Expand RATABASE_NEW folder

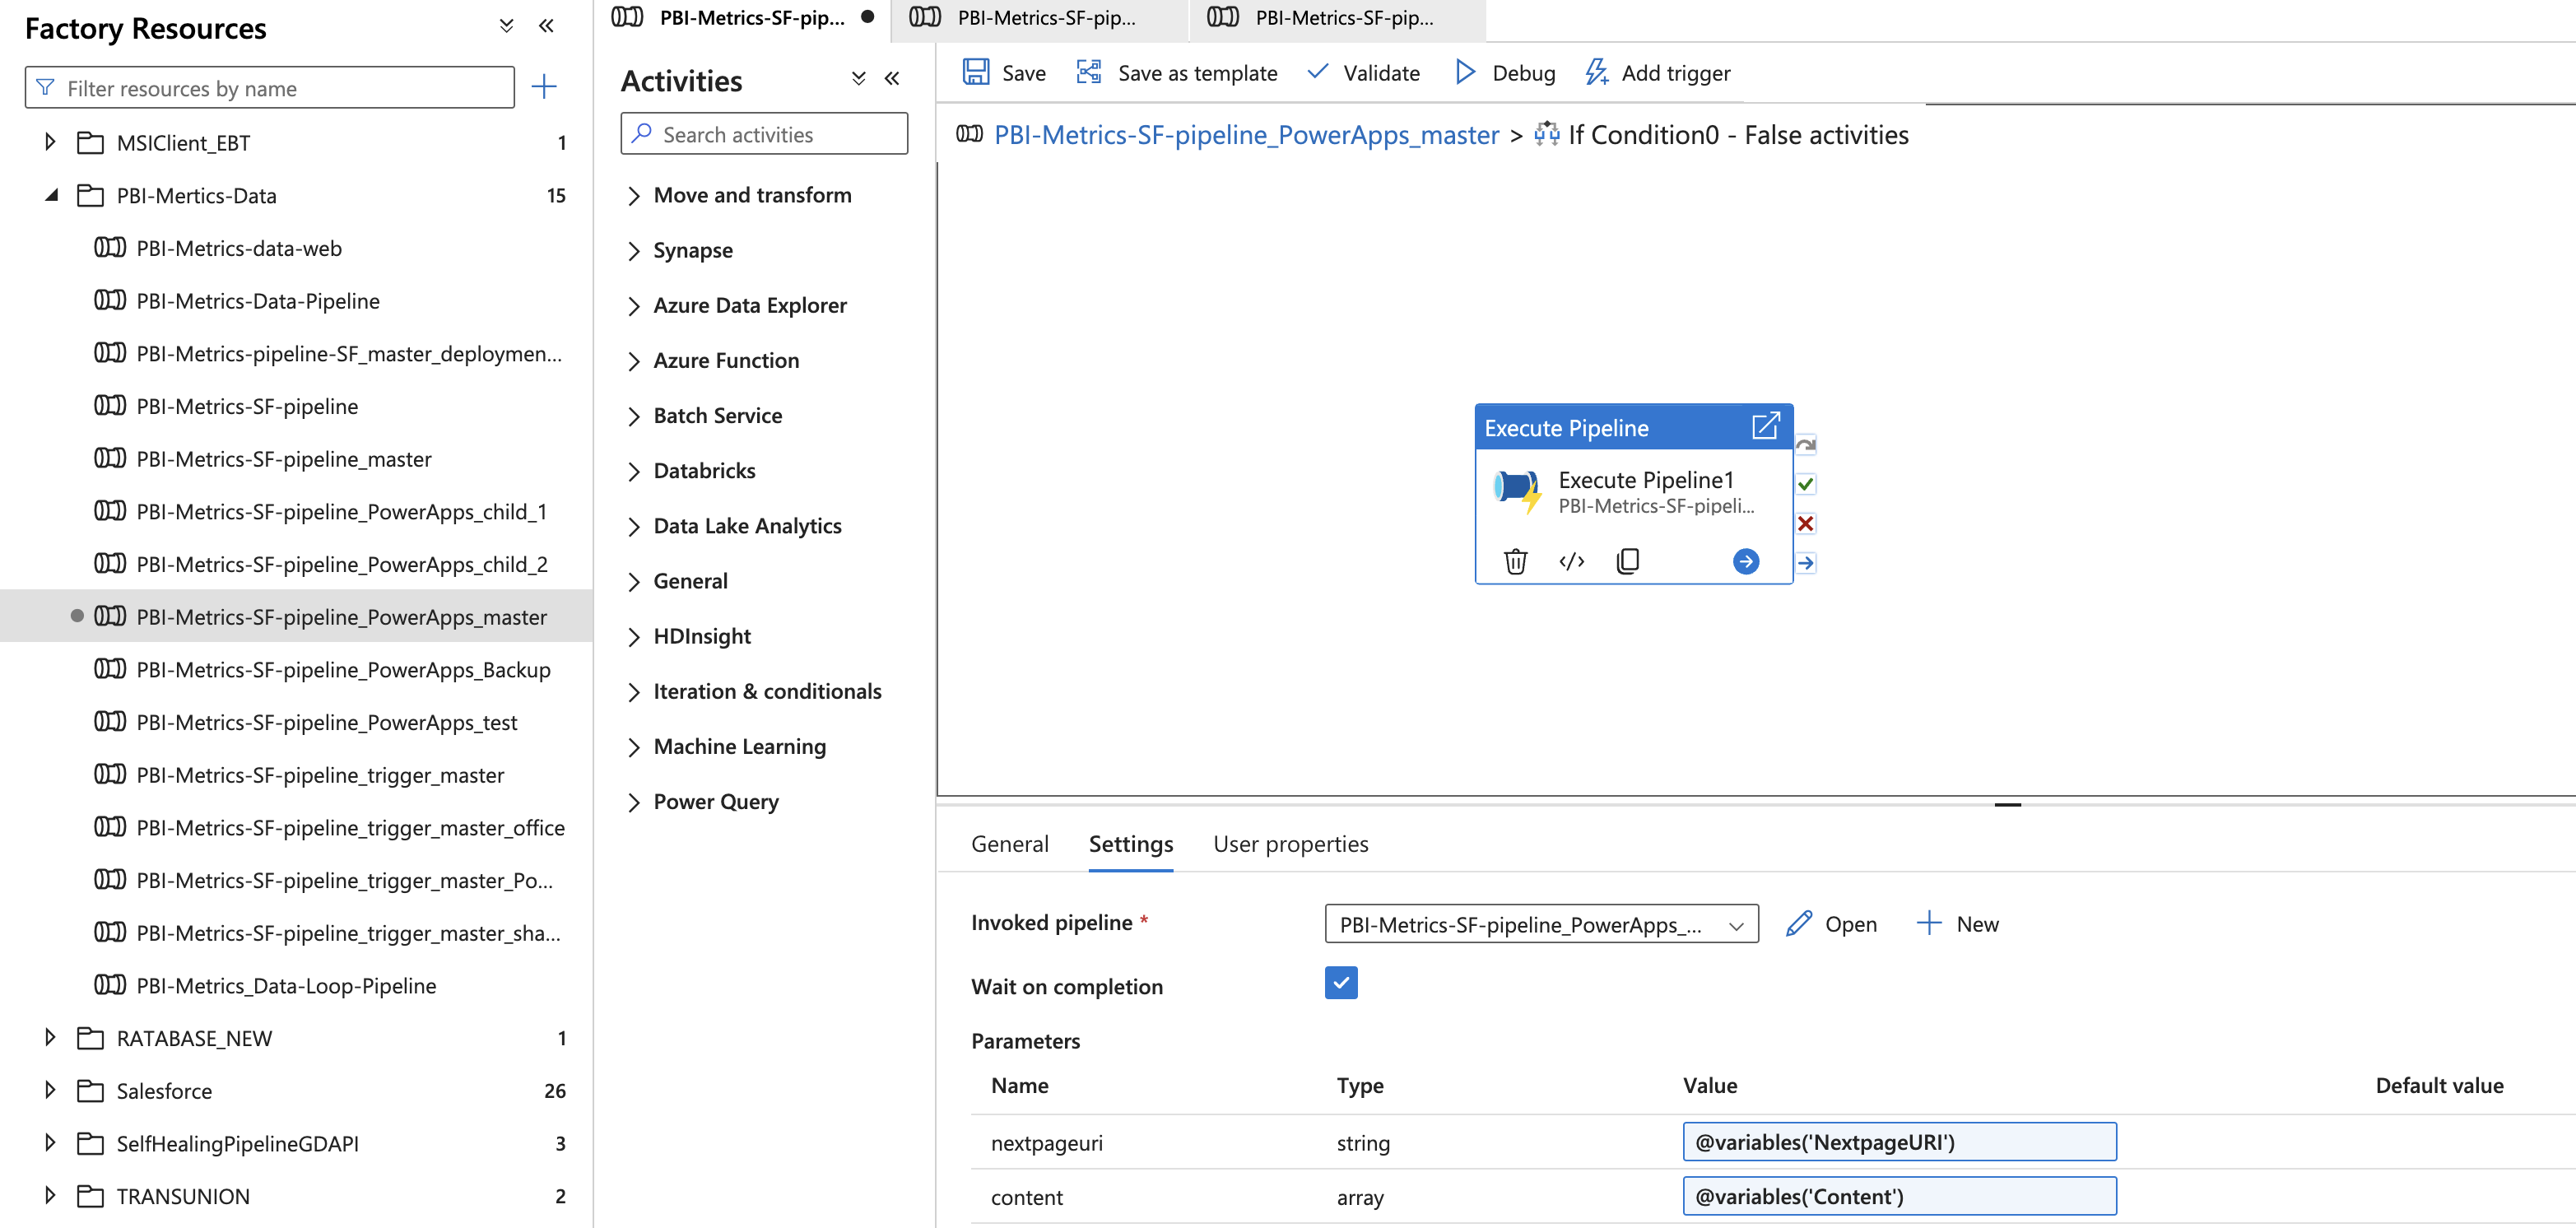coord(49,1037)
